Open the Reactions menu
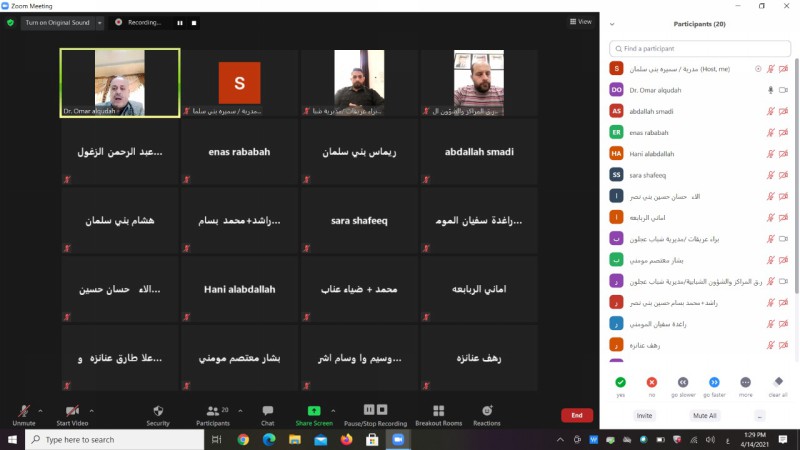800x450 pixels. point(487,411)
